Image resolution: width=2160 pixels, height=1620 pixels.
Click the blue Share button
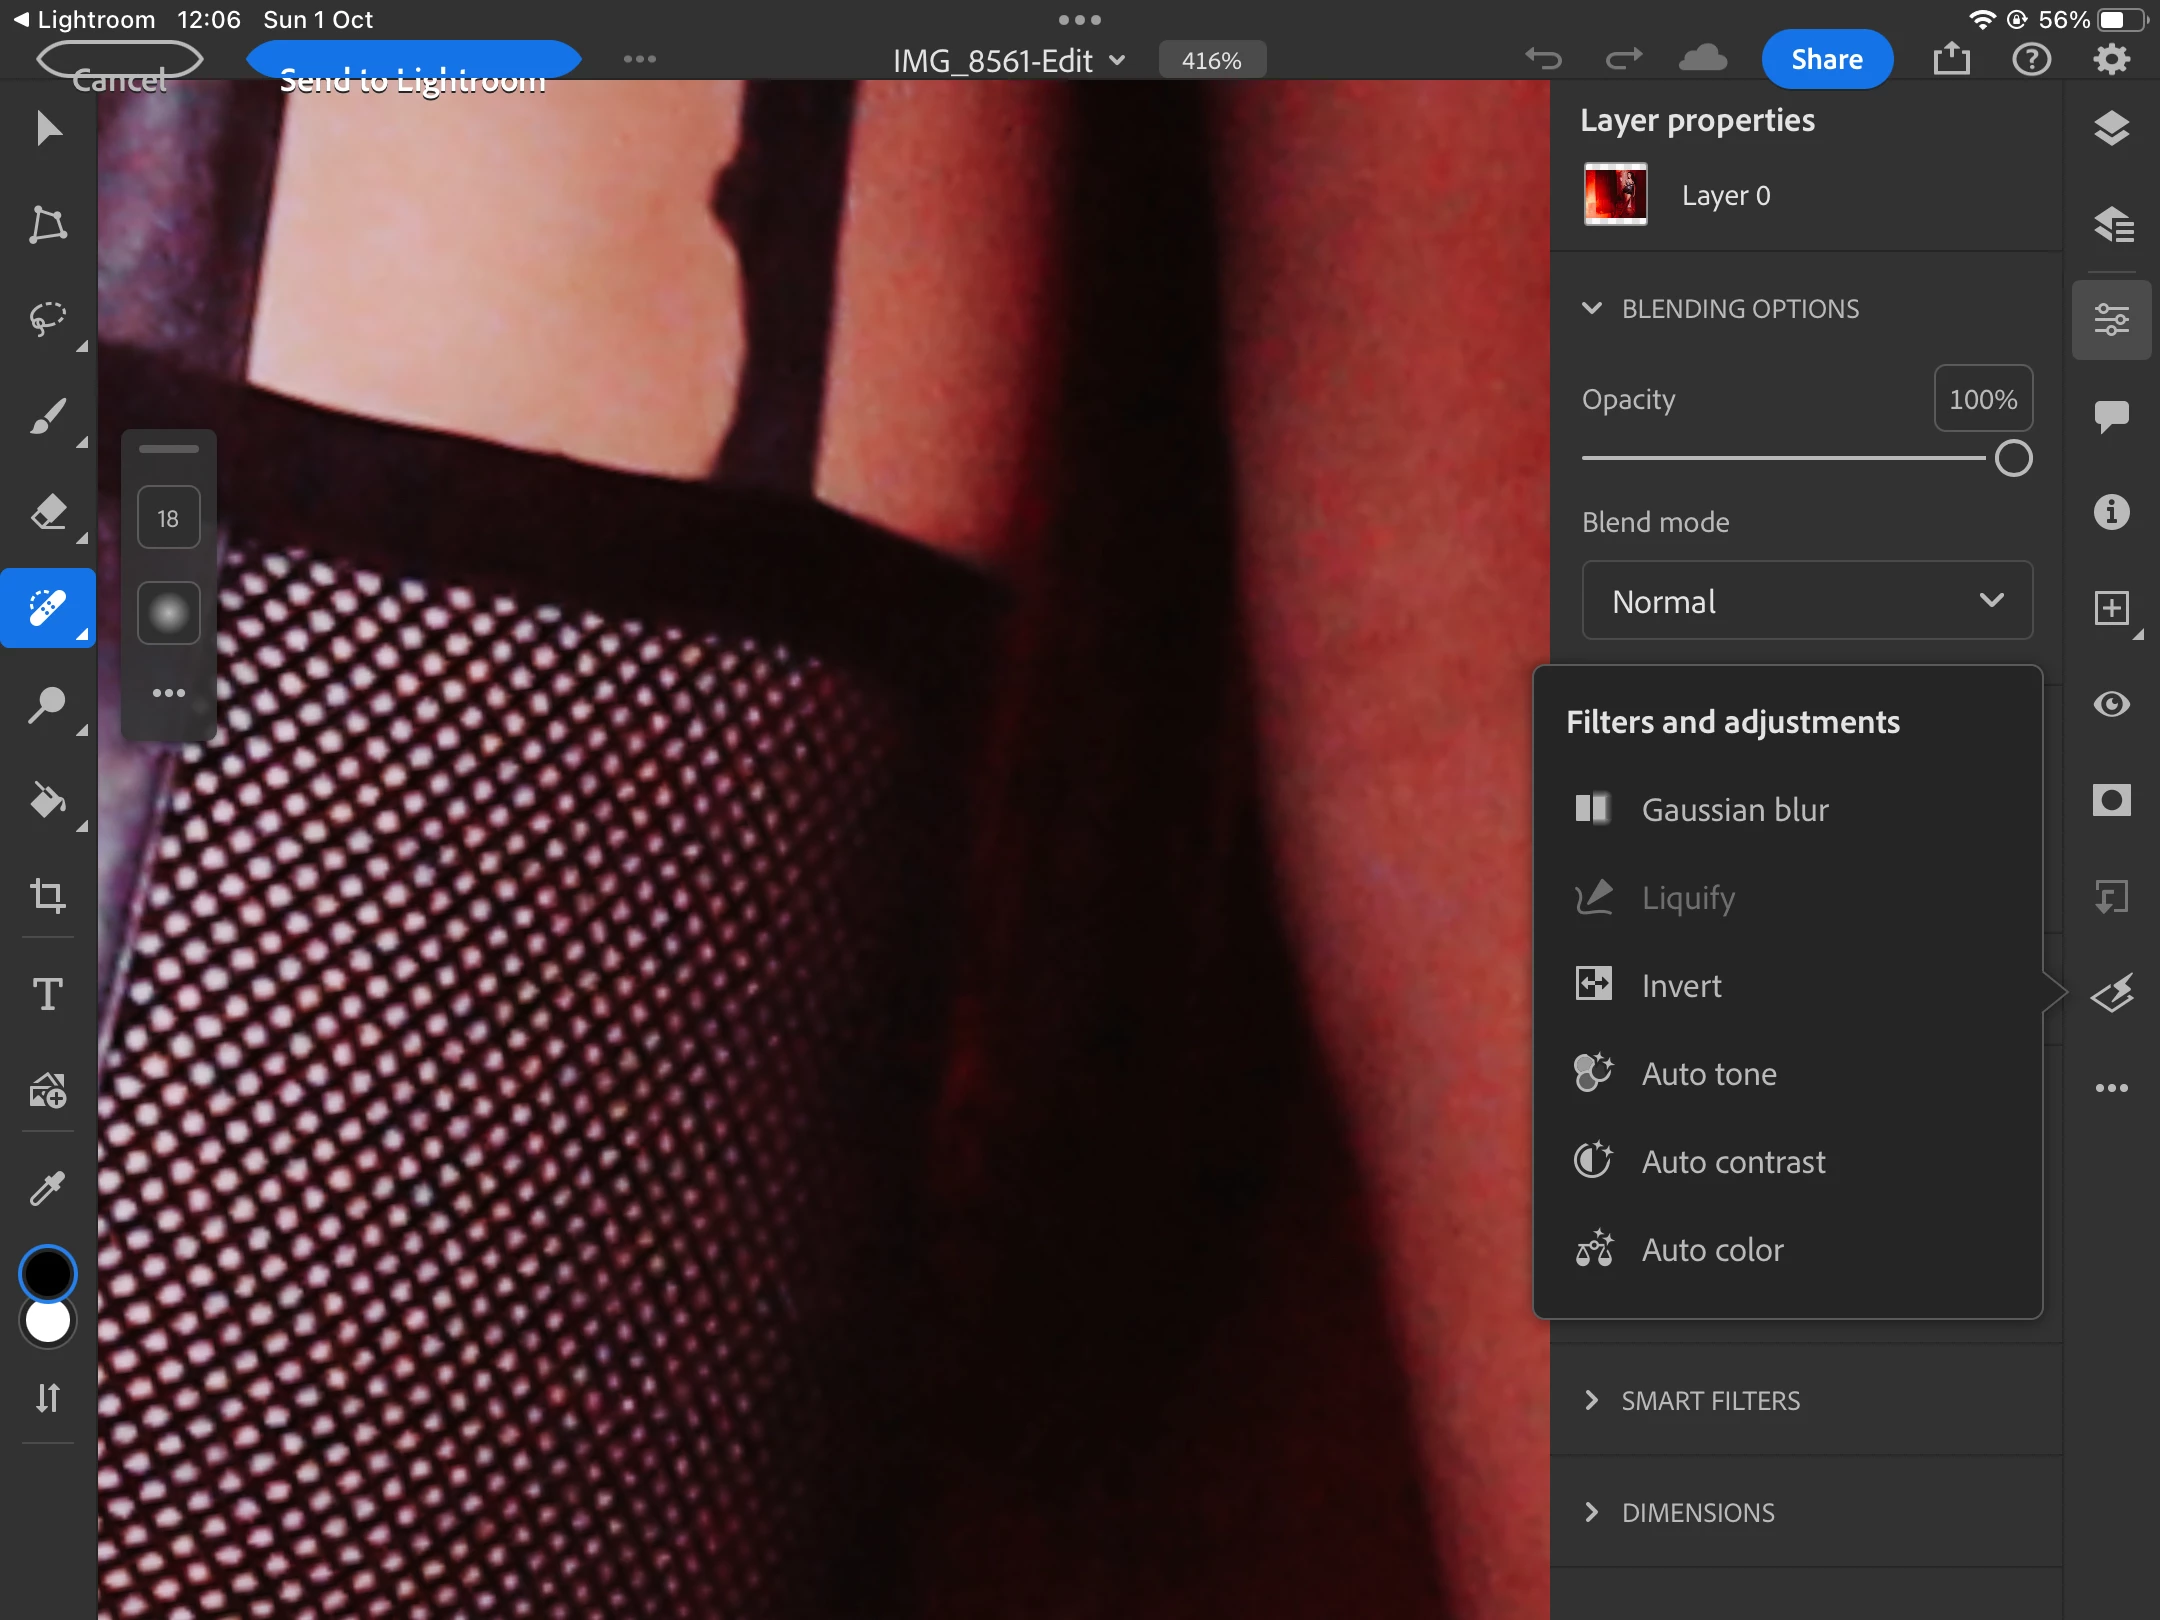pyautogui.click(x=1826, y=60)
